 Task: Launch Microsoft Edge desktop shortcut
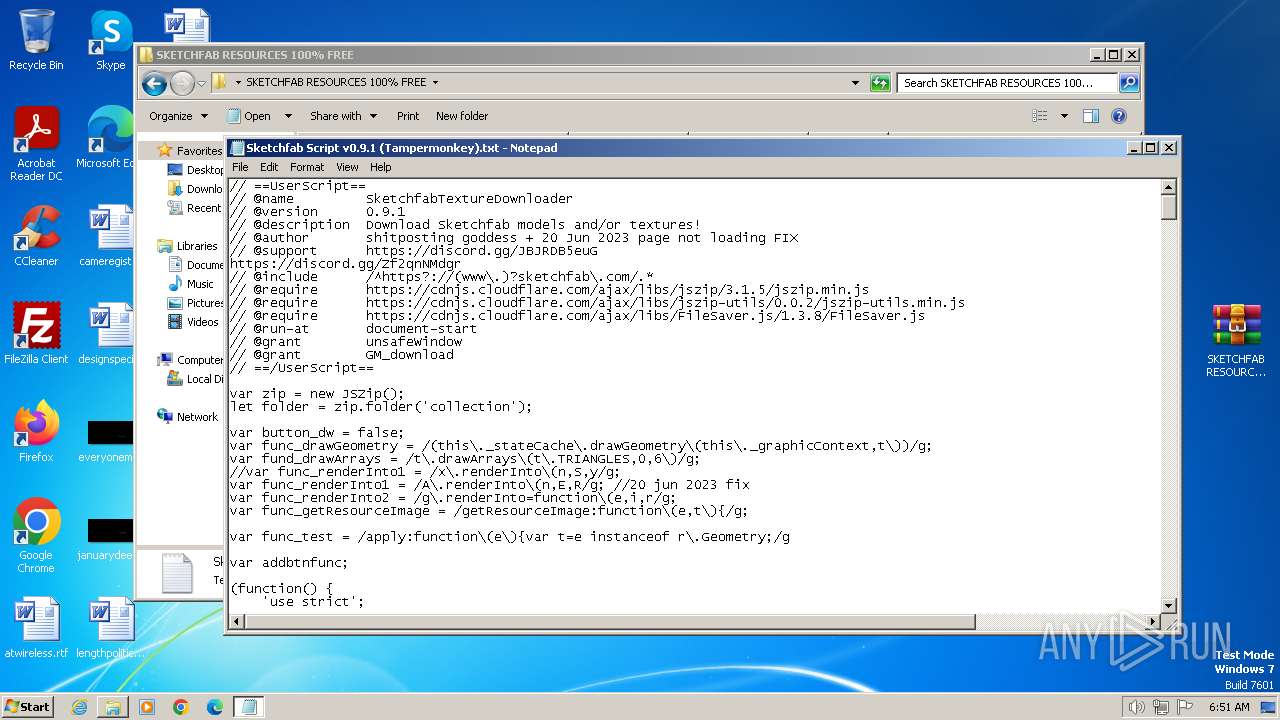[x=104, y=138]
